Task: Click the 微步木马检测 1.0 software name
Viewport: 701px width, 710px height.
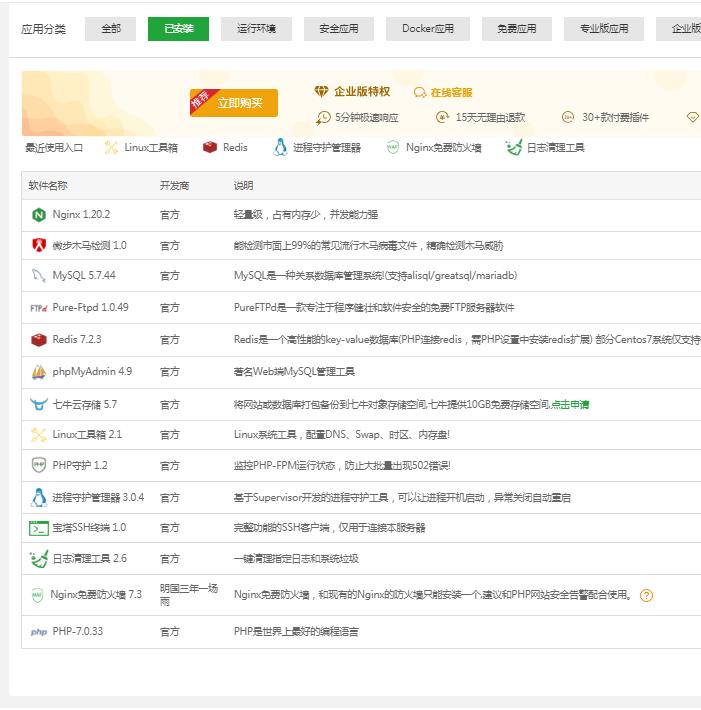Action: click(89, 245)
